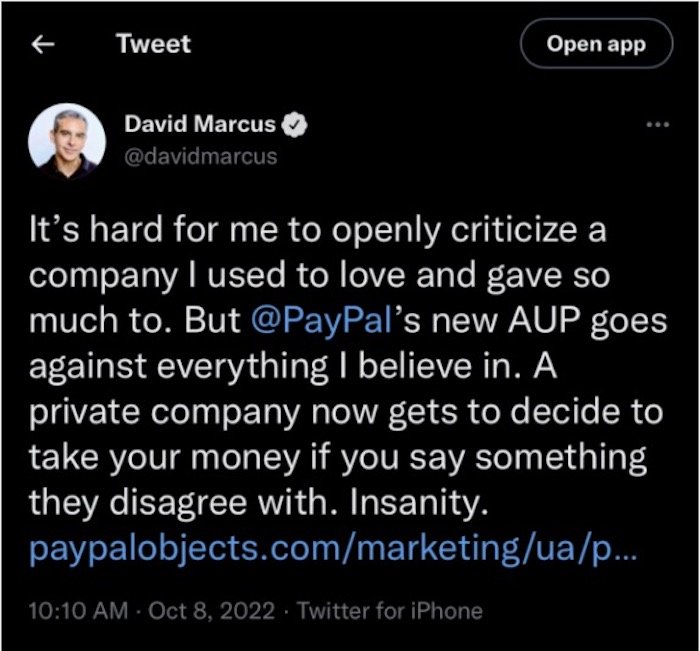The height and width of the screenshot is (651, 700).
Task: Click the 10:10 AM timestamp
Action: pyautogui.click(x=67, y=609)
